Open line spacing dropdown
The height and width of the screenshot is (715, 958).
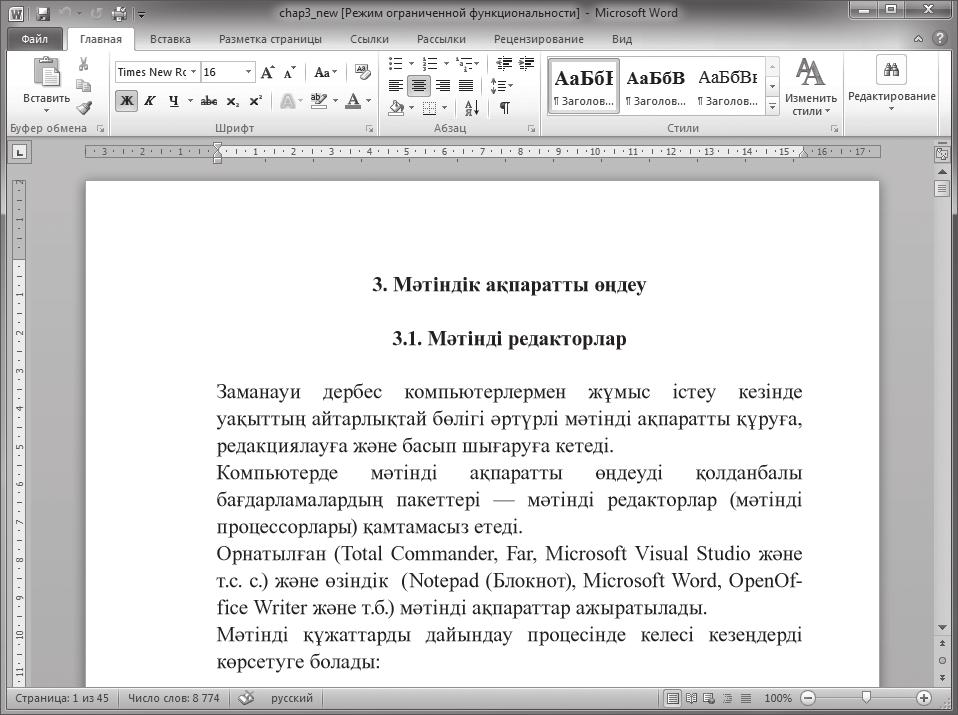[502, 86]
